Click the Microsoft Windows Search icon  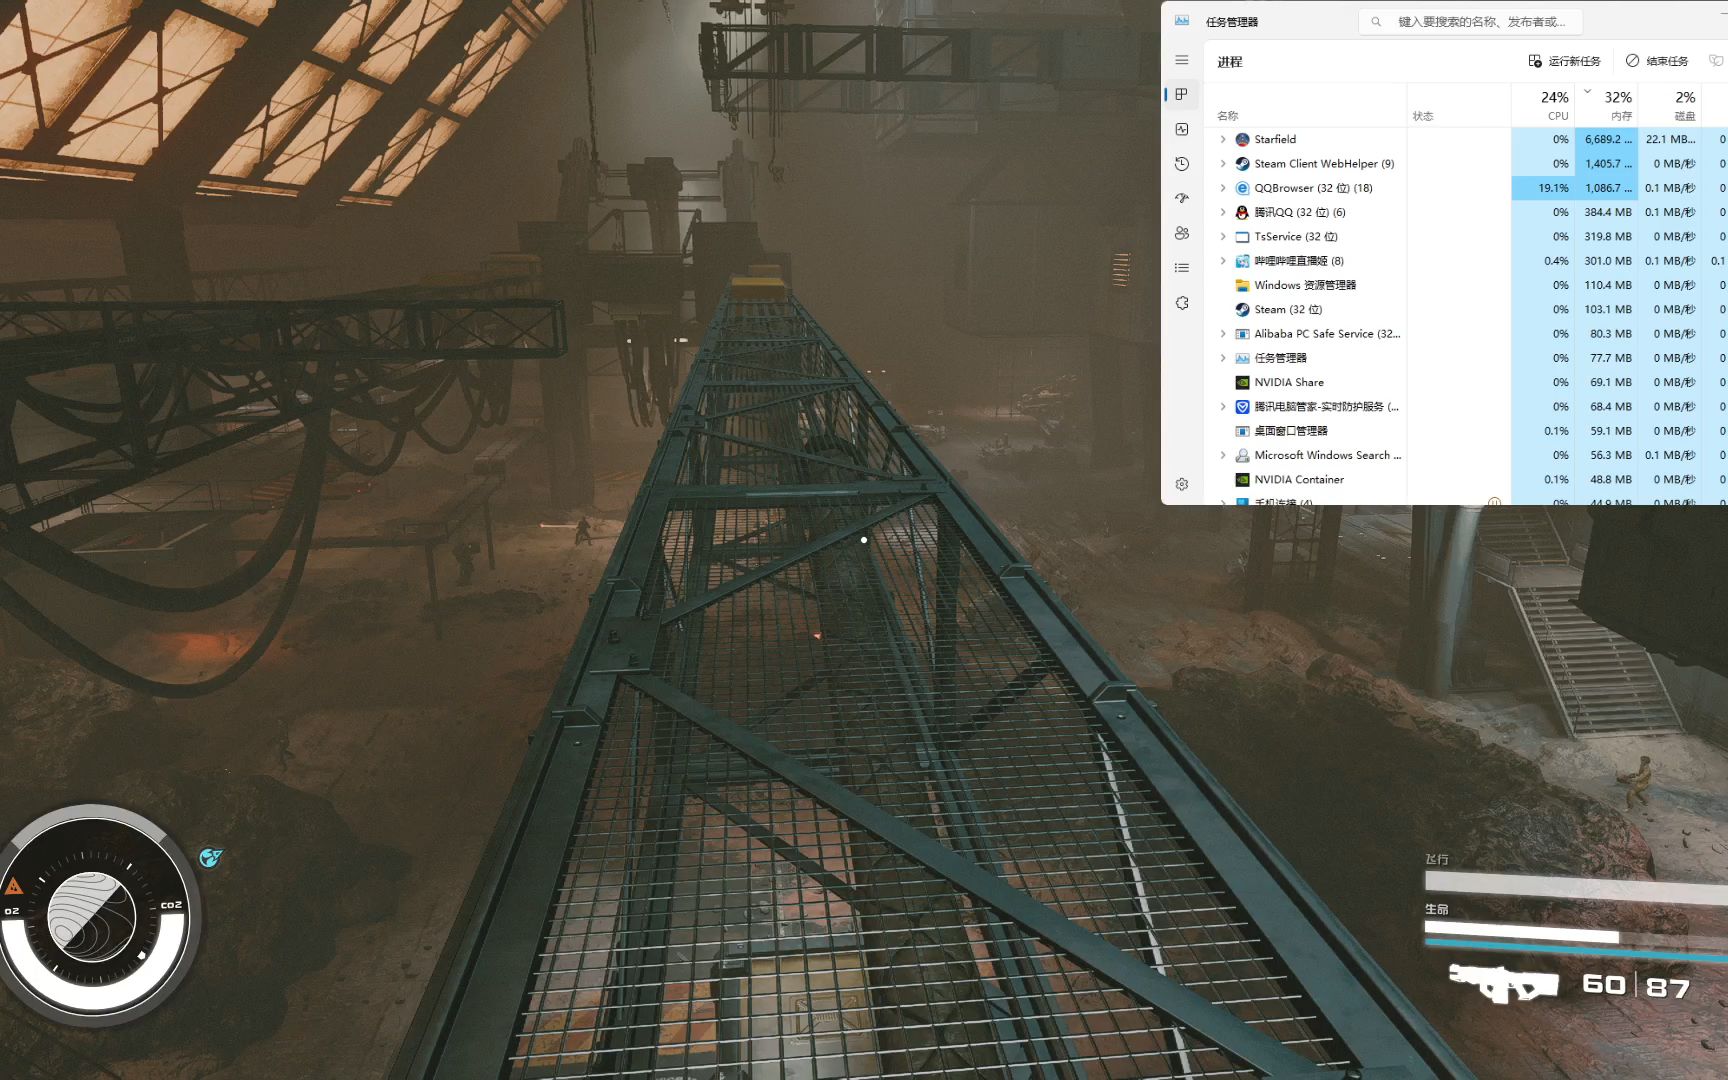[1242, 455]
